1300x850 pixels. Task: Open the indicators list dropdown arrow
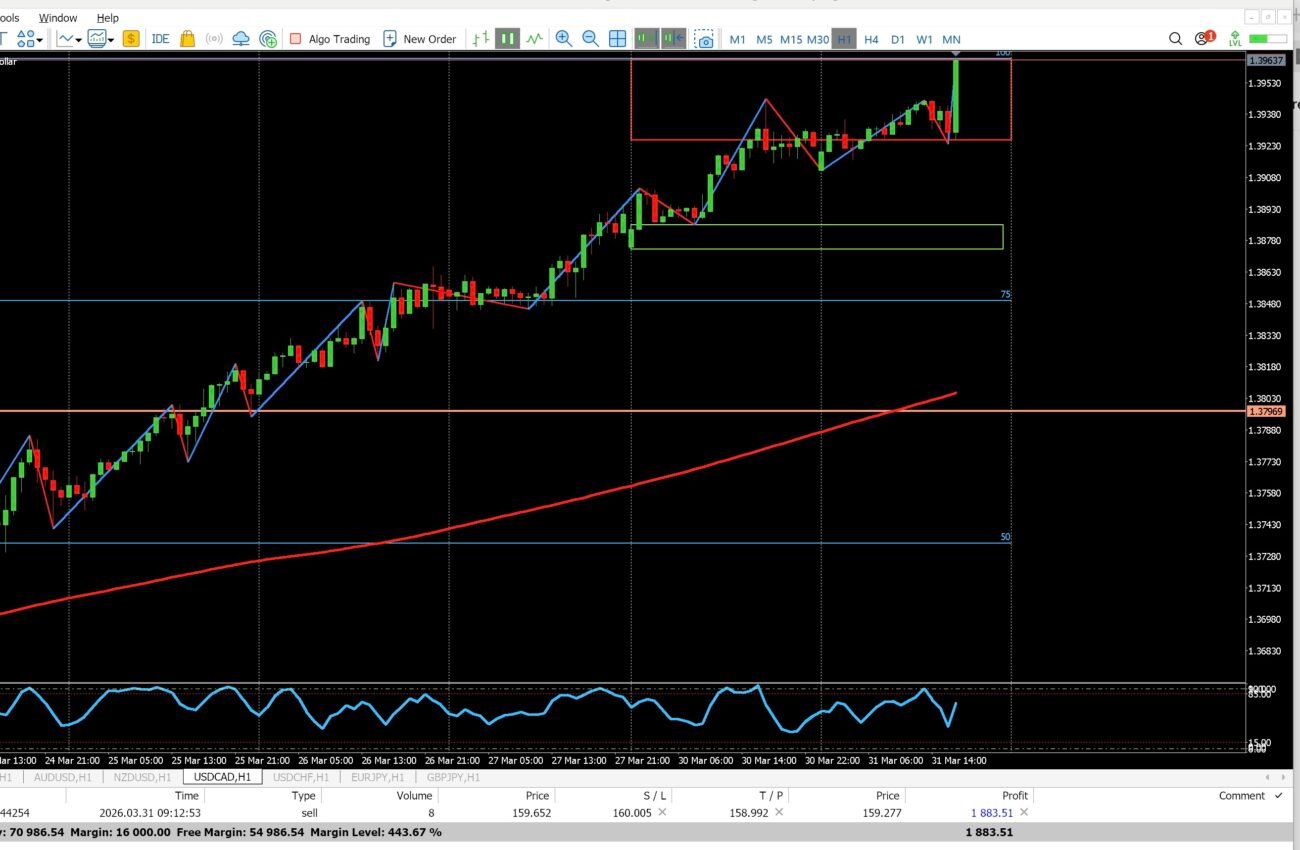click(x=111, y=40)
